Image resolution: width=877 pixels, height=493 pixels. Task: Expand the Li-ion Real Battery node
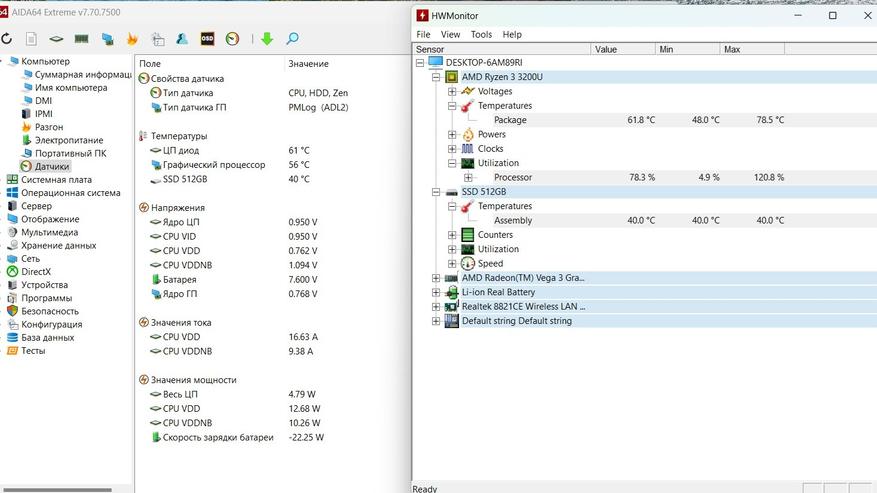437,292
